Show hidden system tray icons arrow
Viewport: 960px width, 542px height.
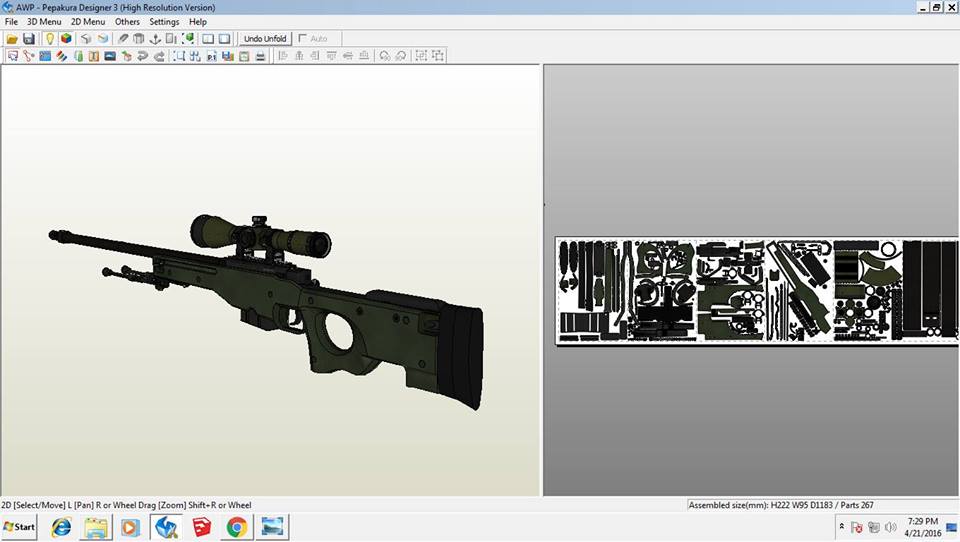click(842, 526)
